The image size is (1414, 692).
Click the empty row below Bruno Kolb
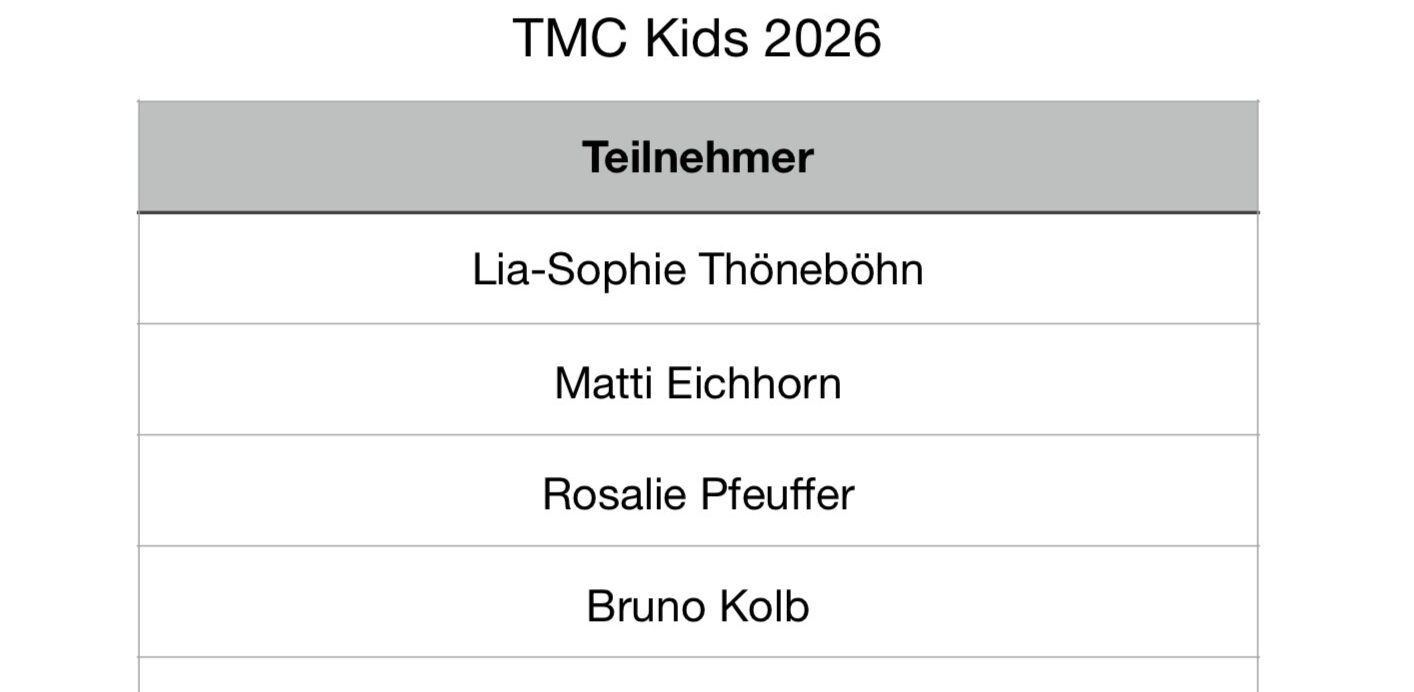(x=698, y=675)
